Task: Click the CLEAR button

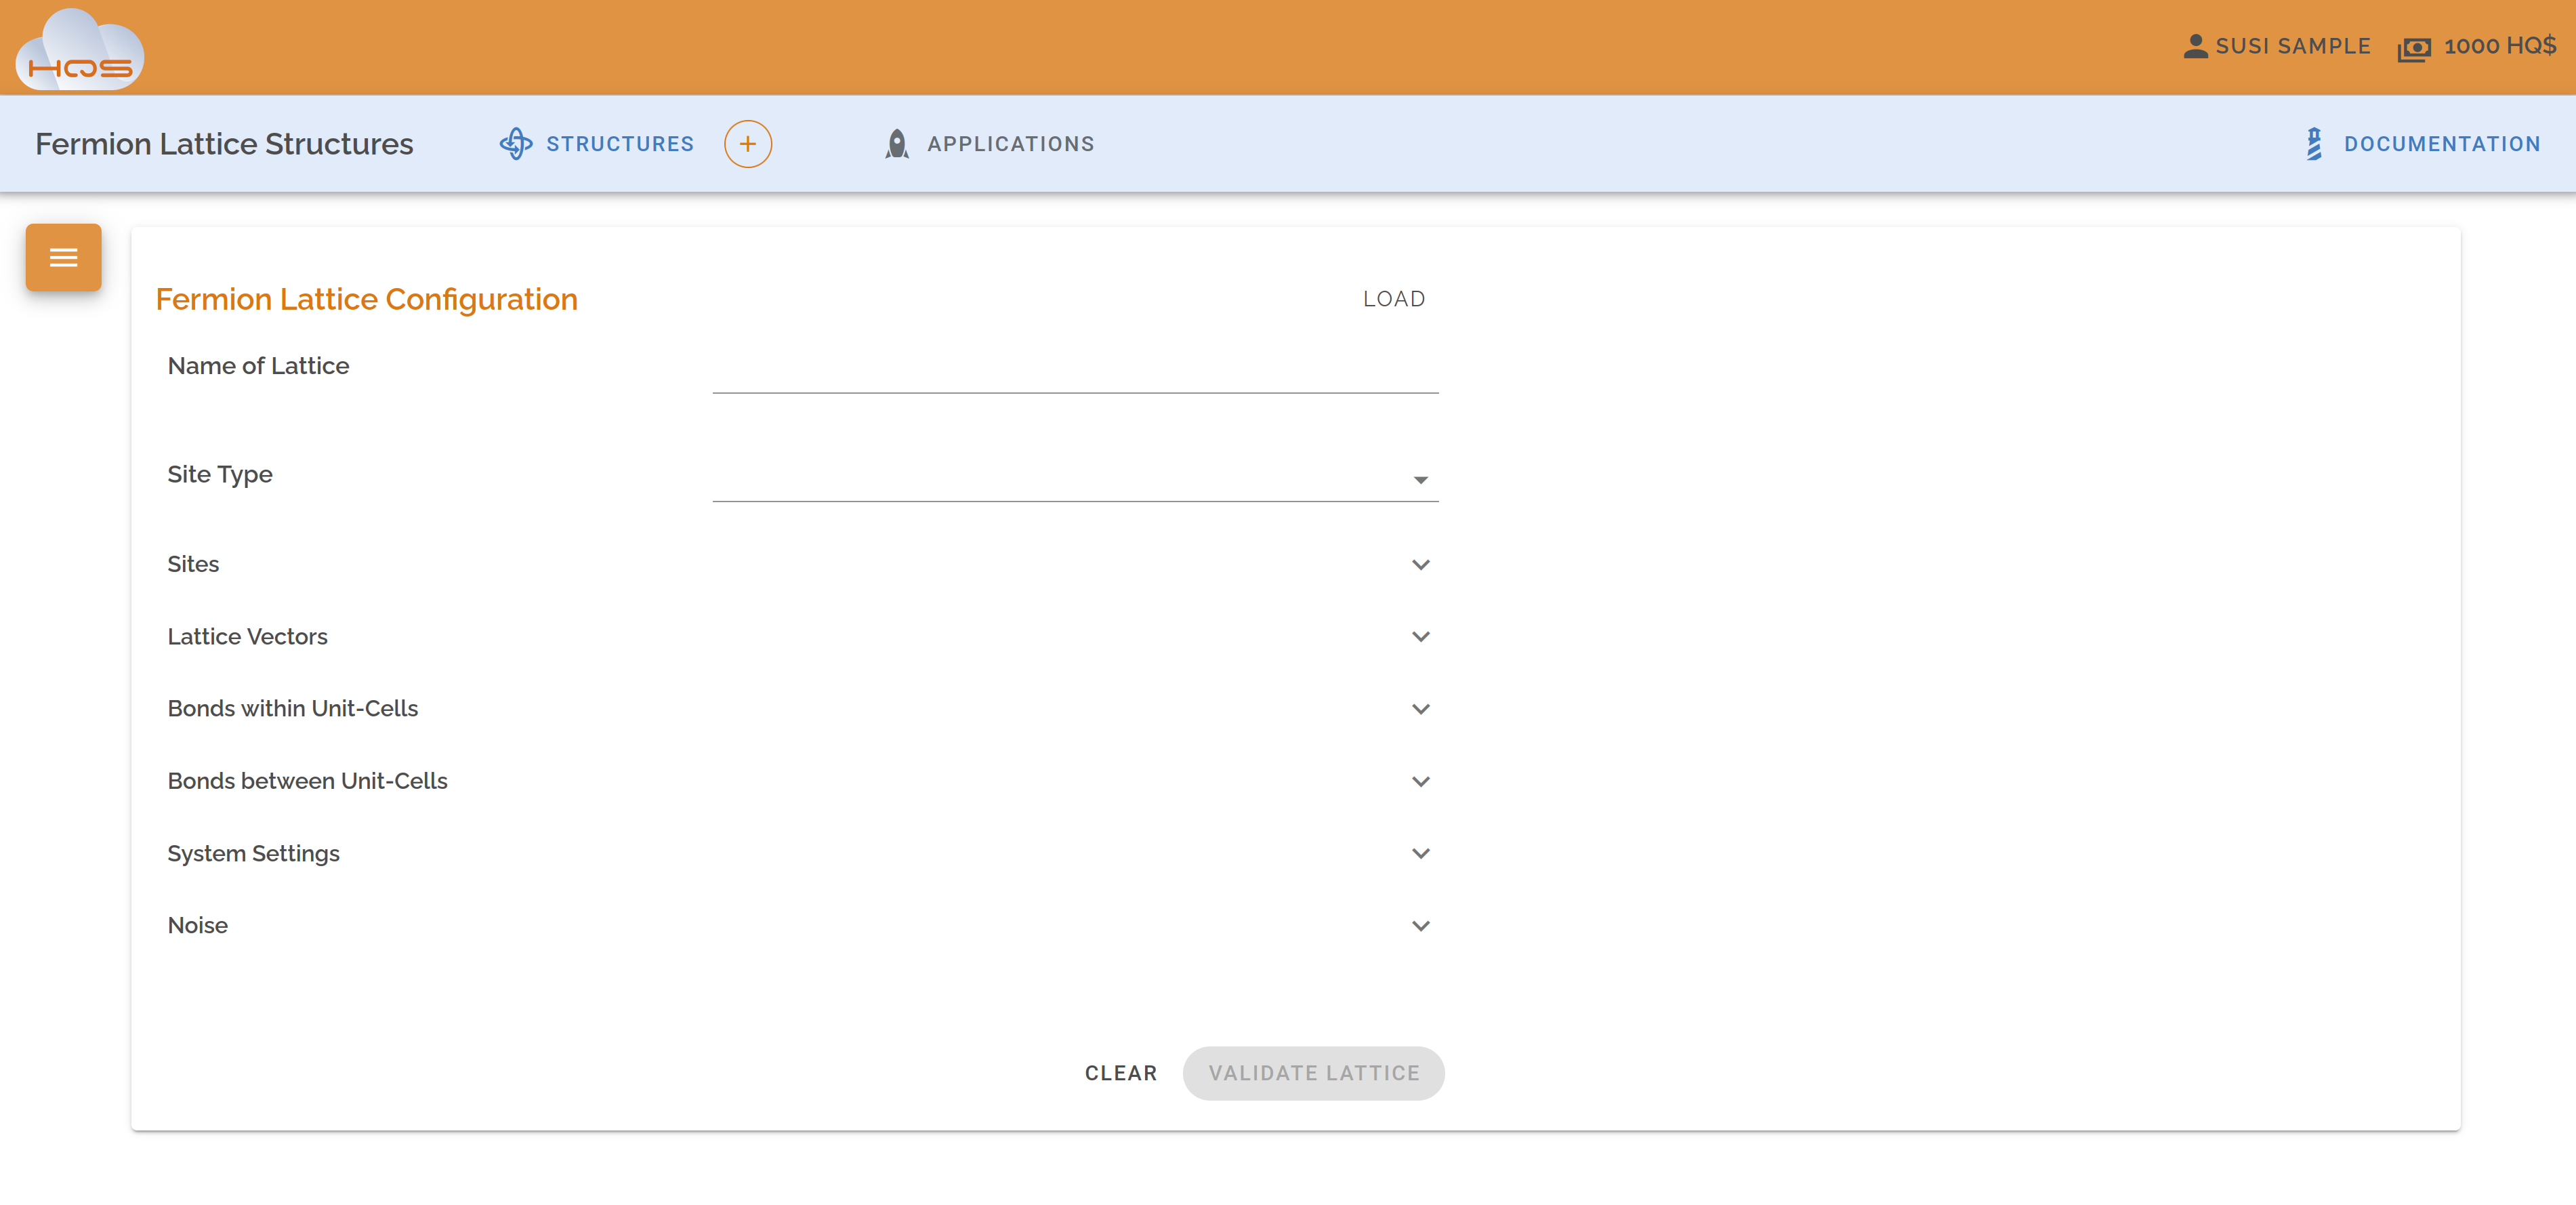Action: (x=1121, y=1073)
